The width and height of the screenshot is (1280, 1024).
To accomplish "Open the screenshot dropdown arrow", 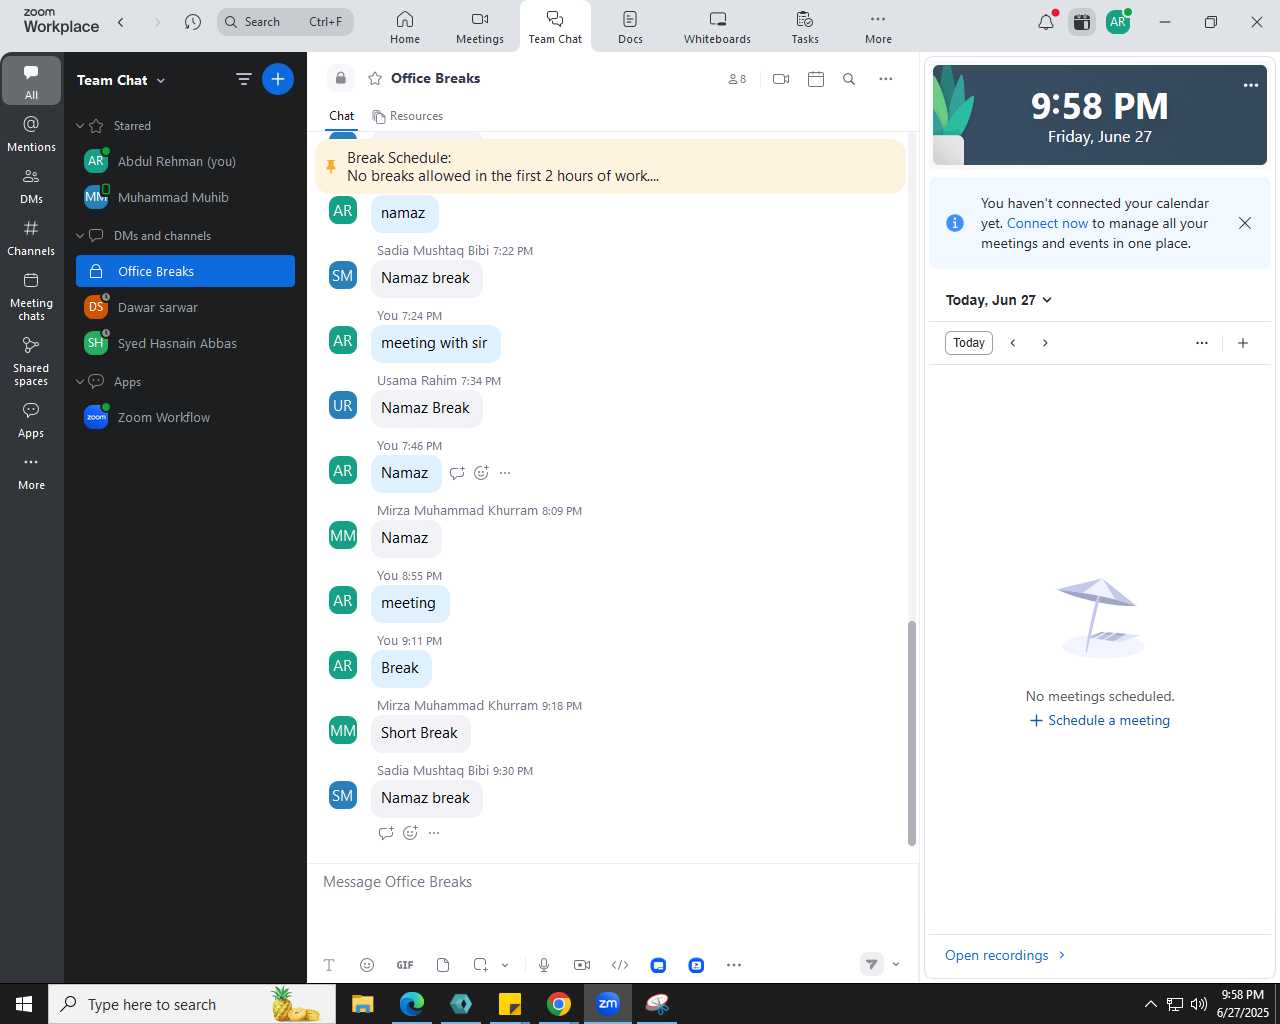I will [505, 965].
